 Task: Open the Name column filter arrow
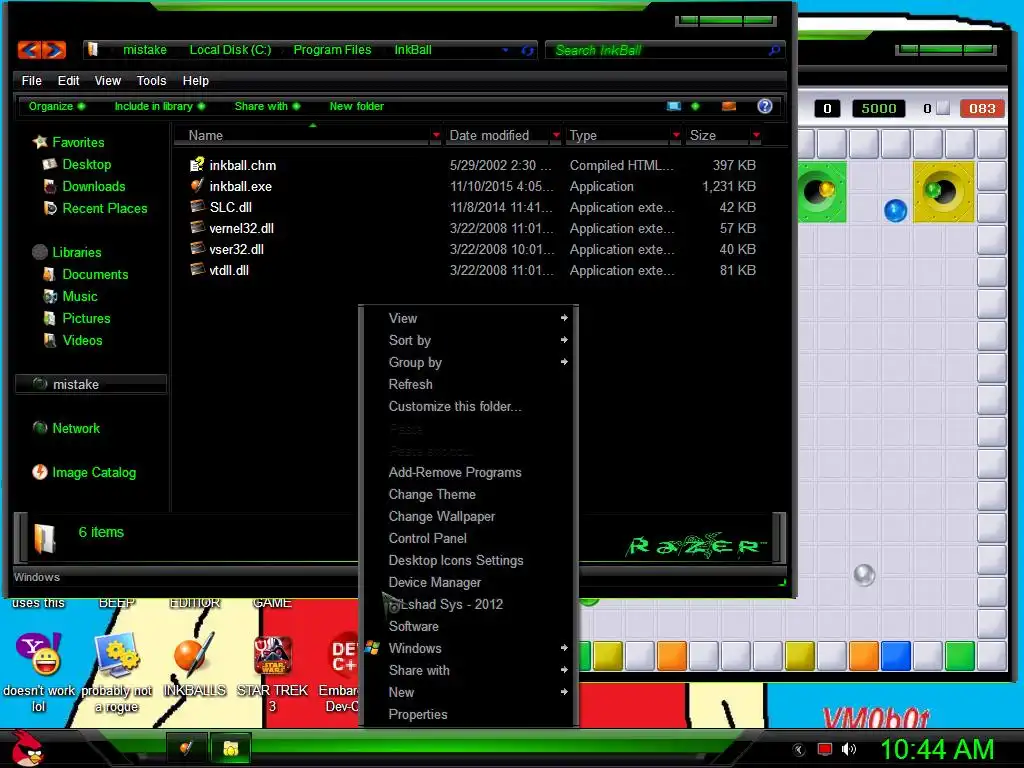click(436, 136)
